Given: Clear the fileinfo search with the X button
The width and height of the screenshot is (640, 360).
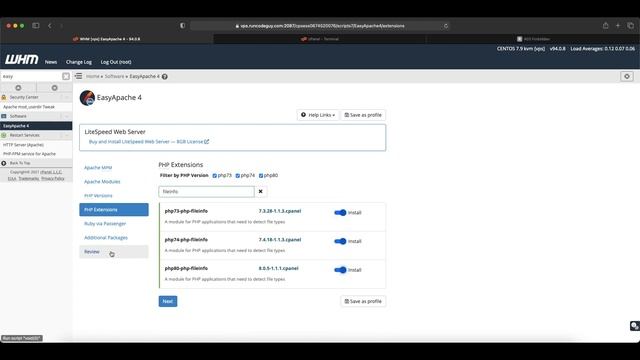Looking at the screenshot, I should point(260,191).
